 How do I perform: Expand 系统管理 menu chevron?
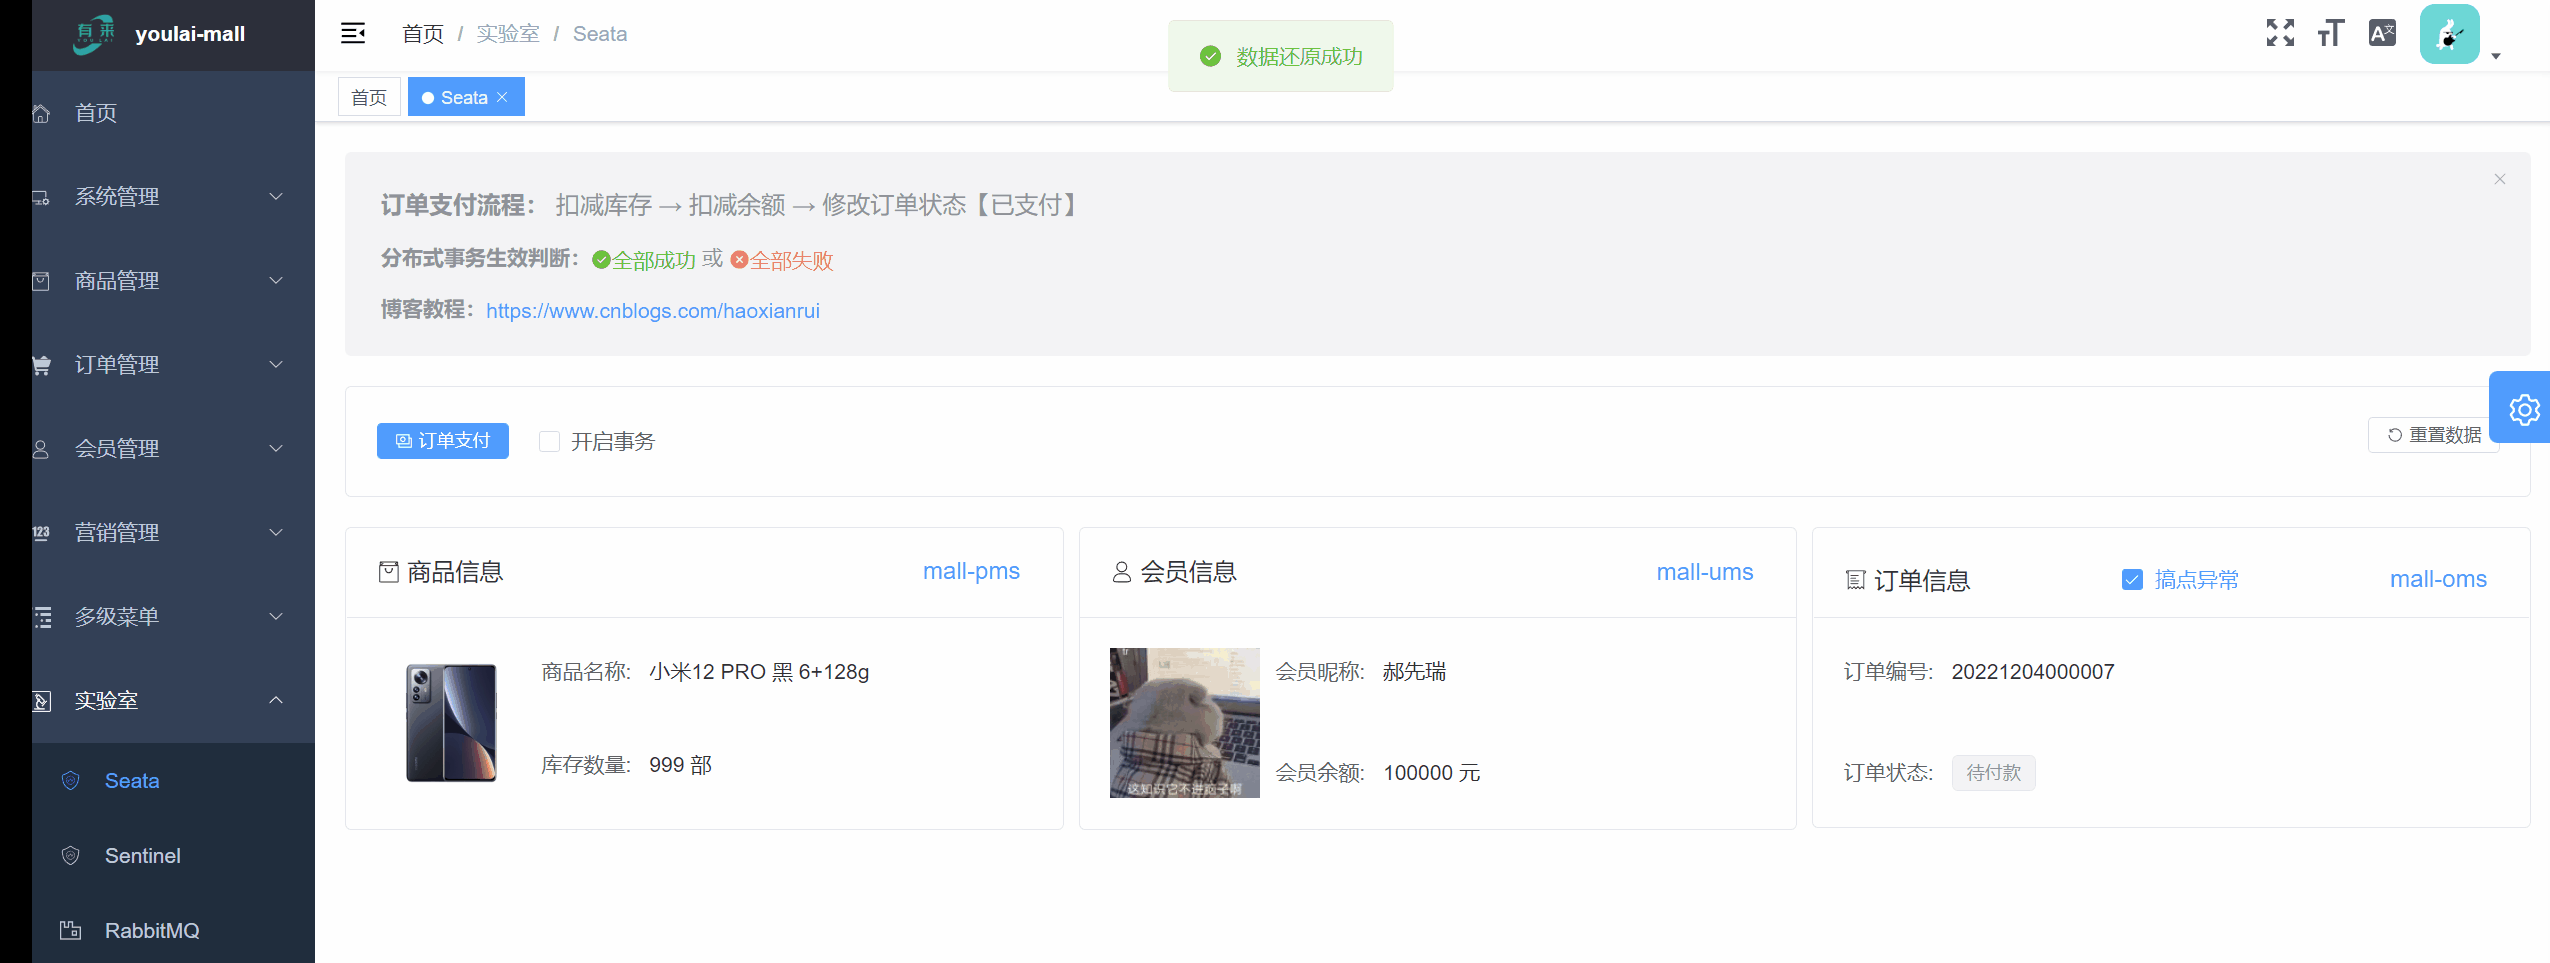pos(276,197)
